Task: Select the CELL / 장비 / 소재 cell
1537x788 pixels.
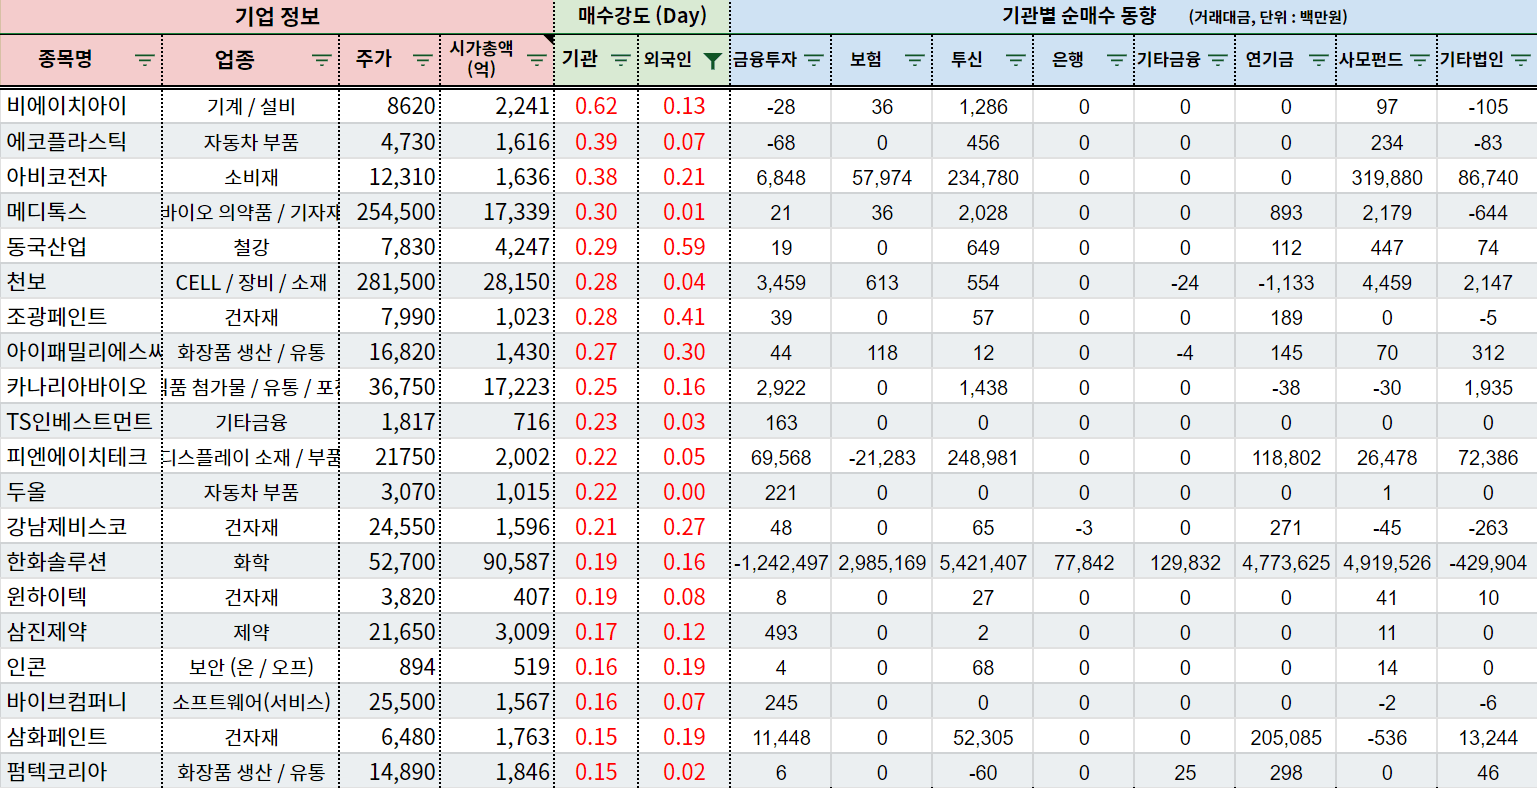Action: pyautogui.click(x=251, y=281)
